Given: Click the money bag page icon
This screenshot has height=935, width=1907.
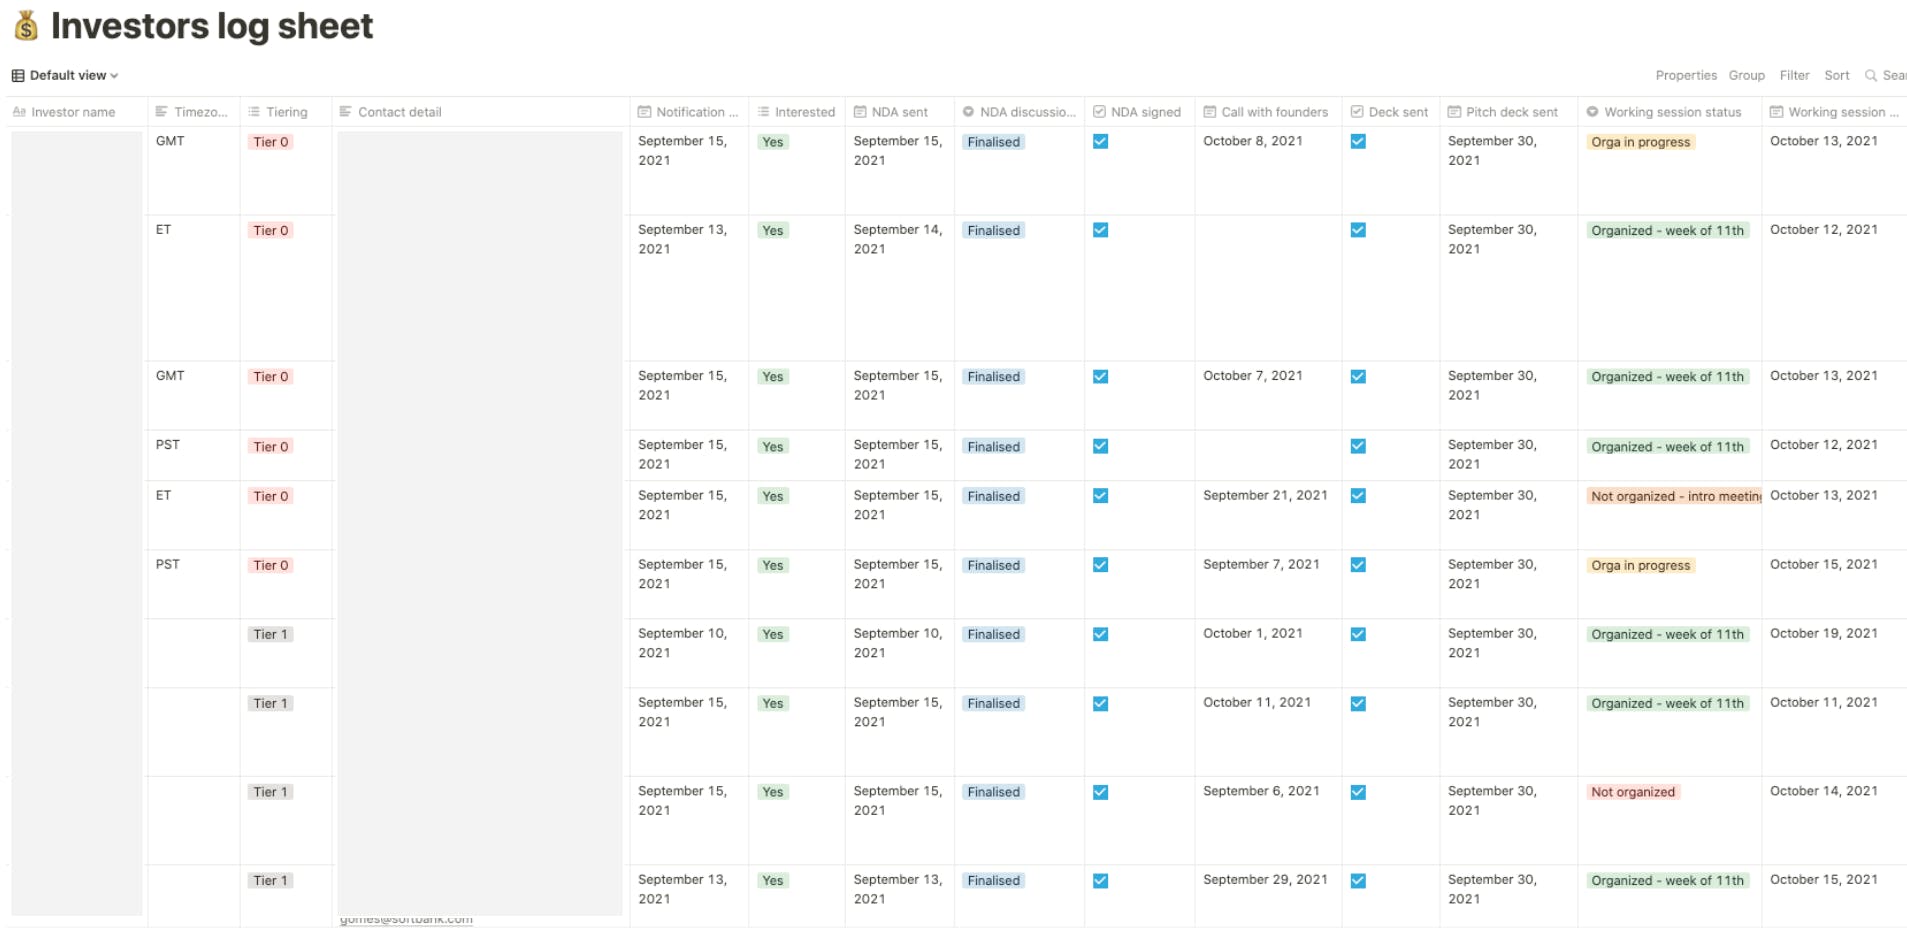Looking at the screenshot, I should [26, 26].
